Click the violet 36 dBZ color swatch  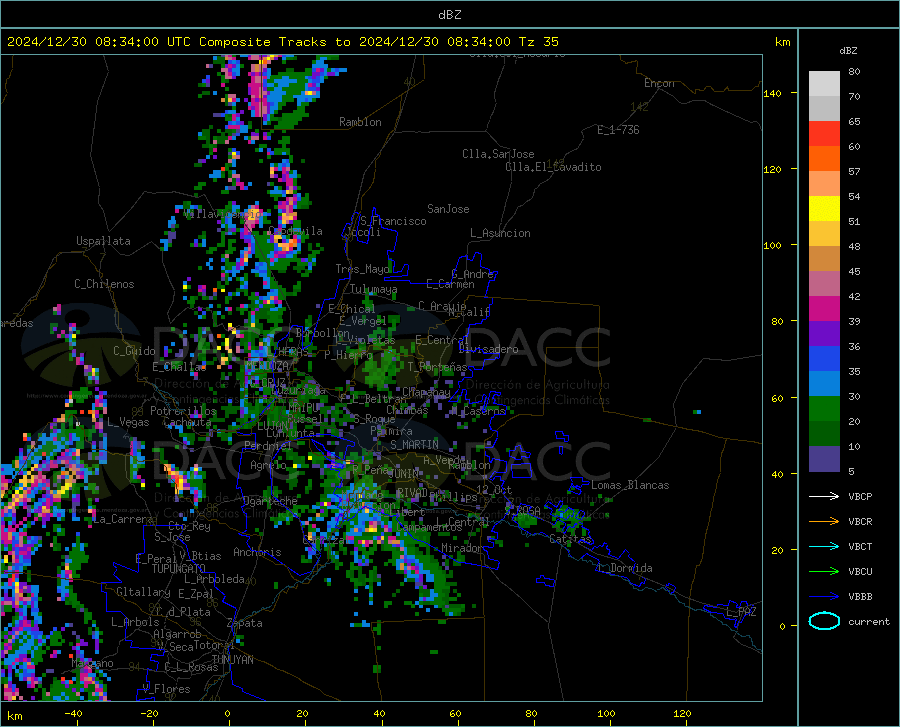coord(824,334)
